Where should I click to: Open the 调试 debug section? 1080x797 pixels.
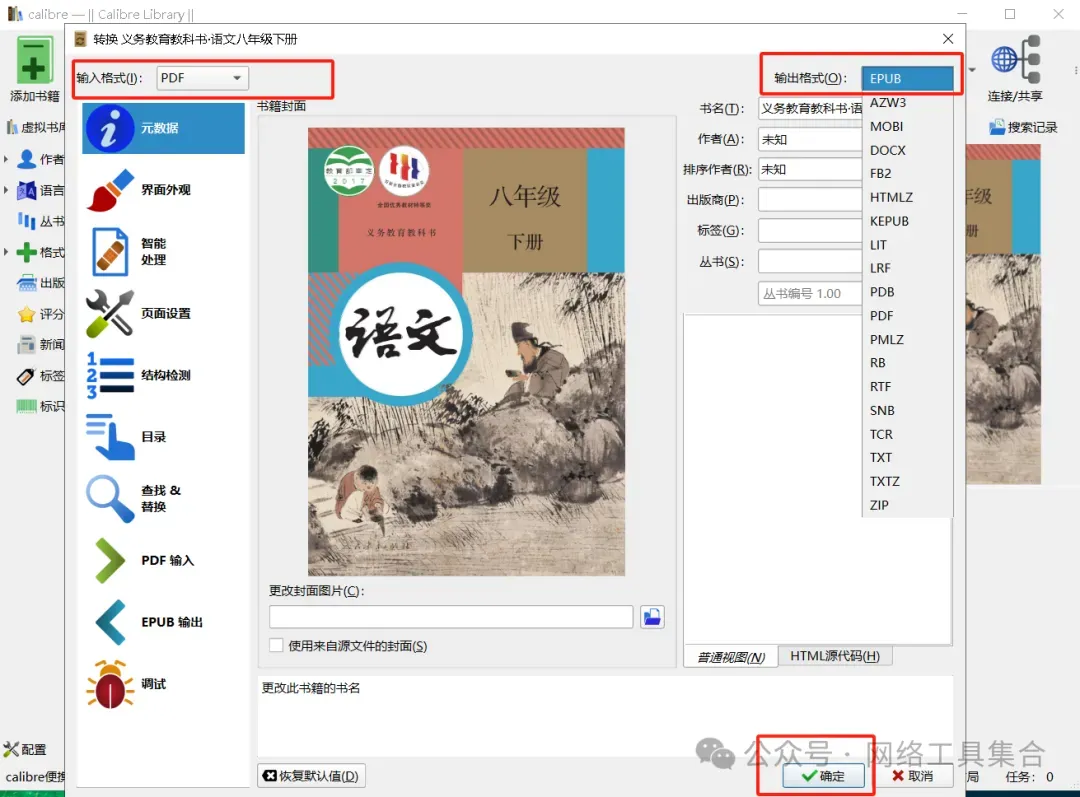[x=163, y=684]
